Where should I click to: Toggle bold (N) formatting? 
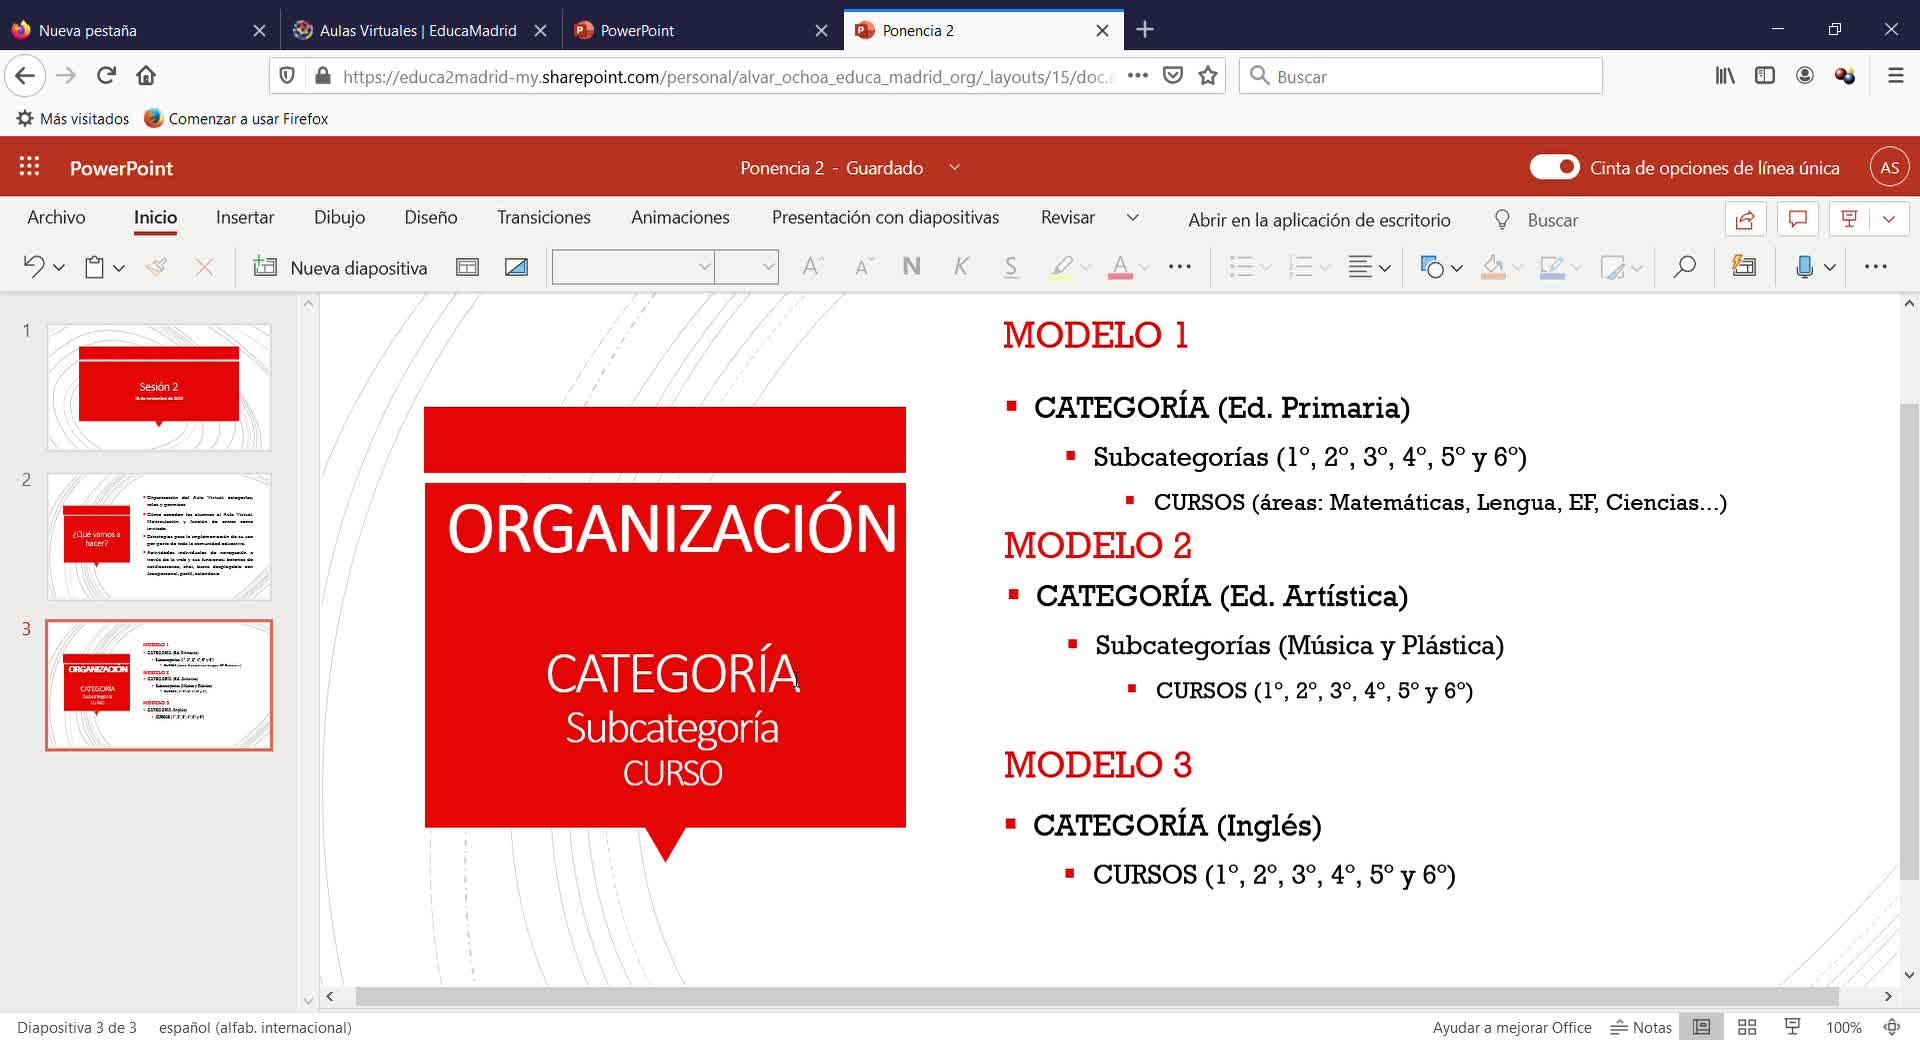pyautogui.click(x=911, y=267)
